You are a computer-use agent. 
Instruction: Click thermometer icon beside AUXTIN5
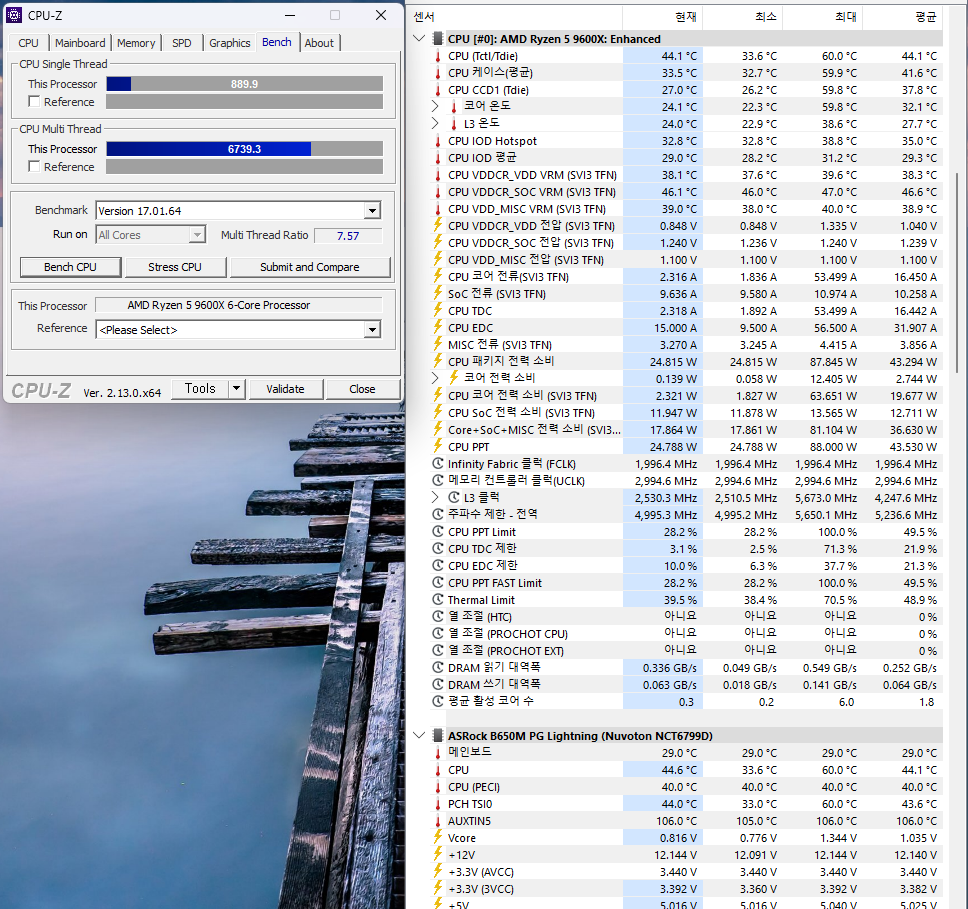click(438, 821)
